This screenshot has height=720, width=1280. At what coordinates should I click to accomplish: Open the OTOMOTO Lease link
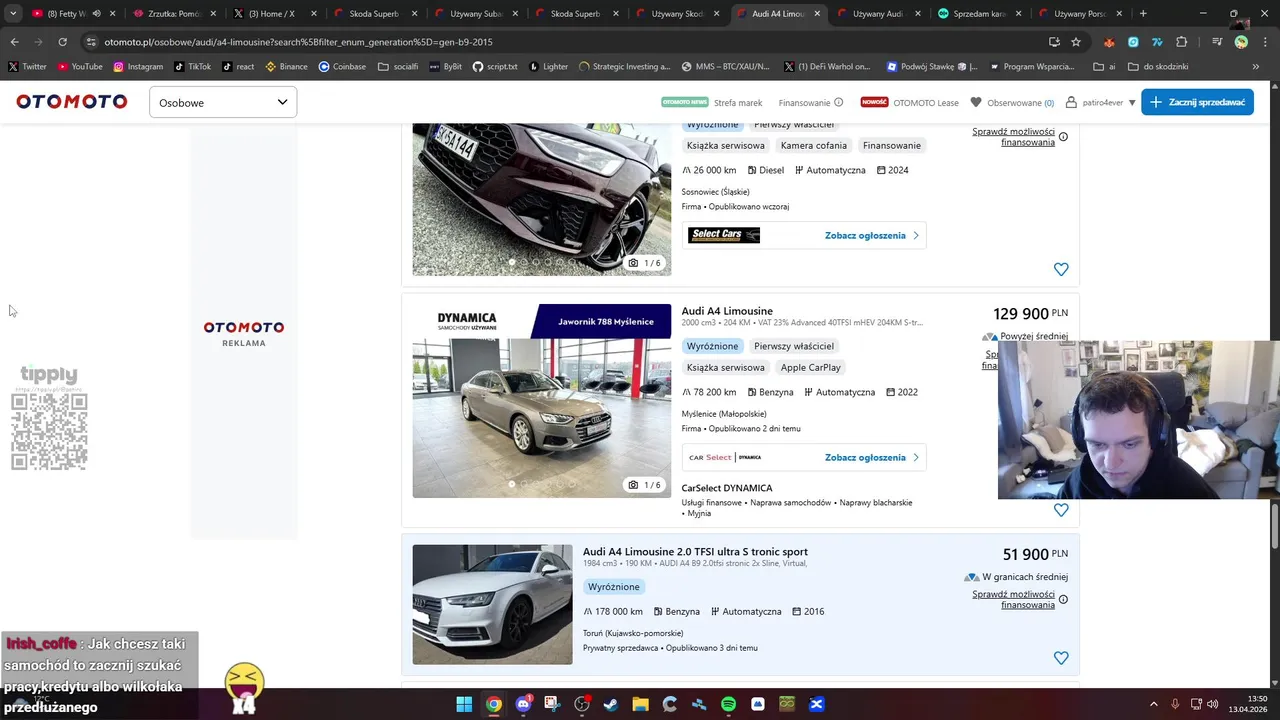coord(926,102)
